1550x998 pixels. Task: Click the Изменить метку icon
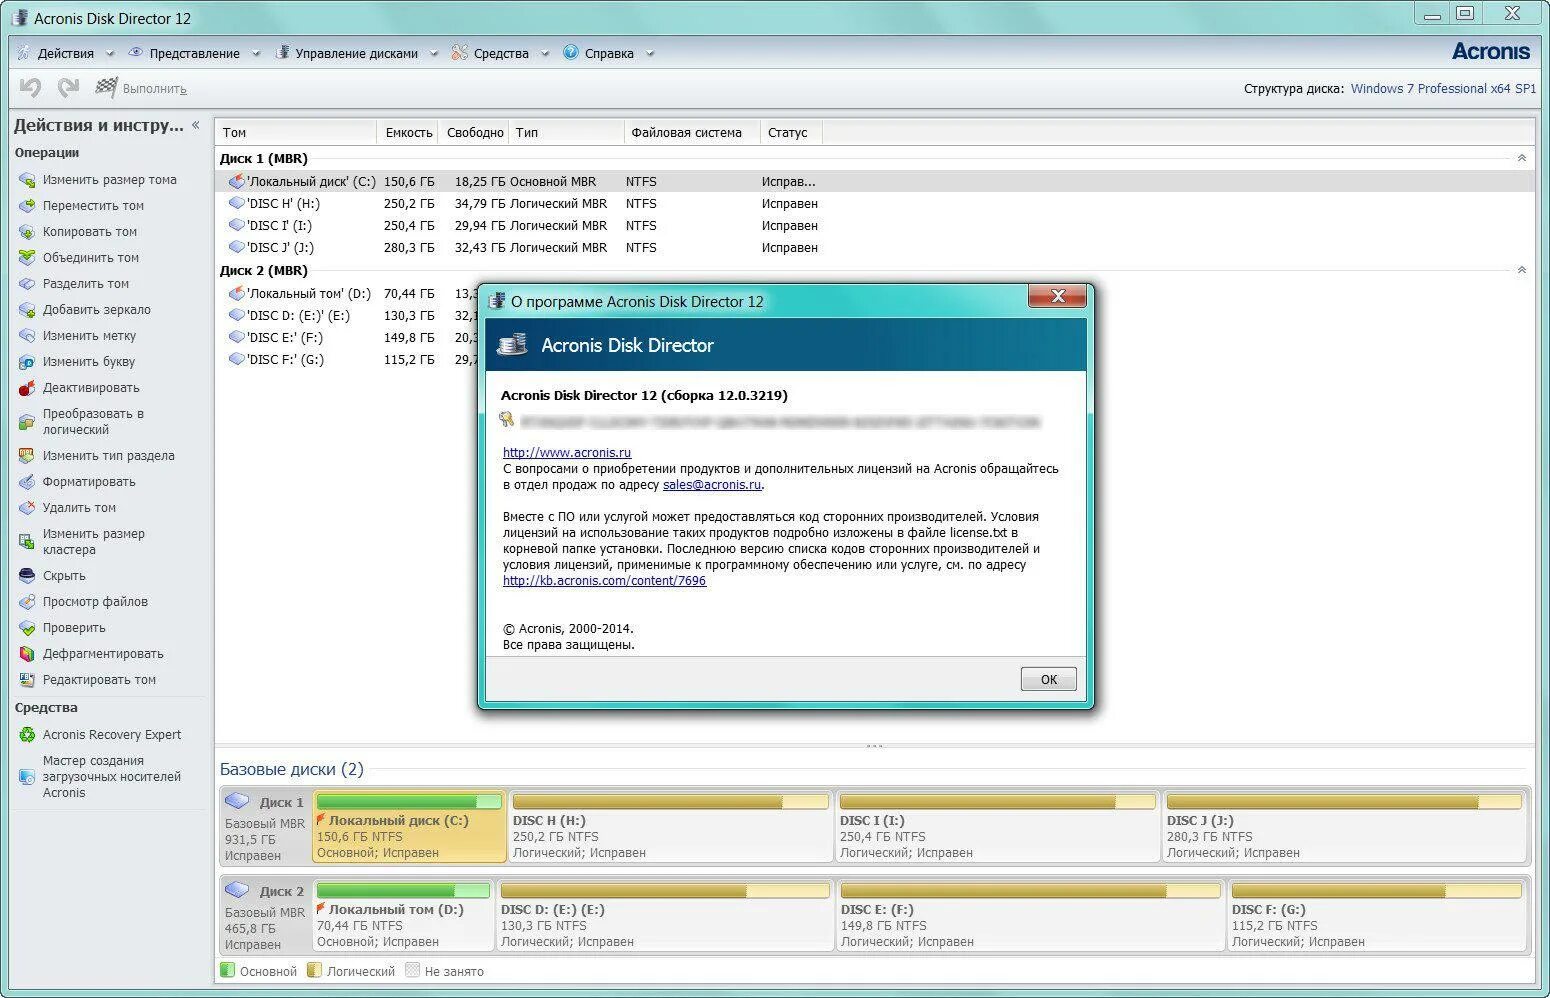(x=27, y=336)
